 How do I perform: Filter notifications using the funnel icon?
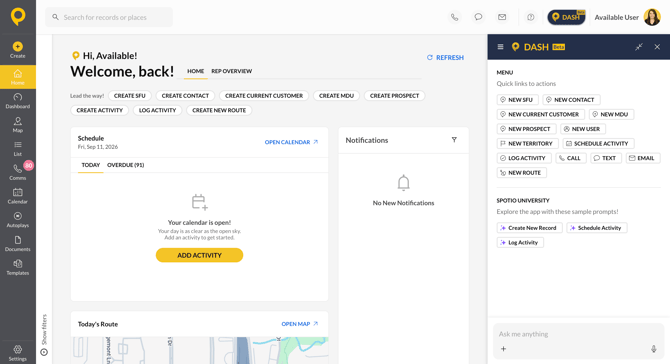[454, 140]
